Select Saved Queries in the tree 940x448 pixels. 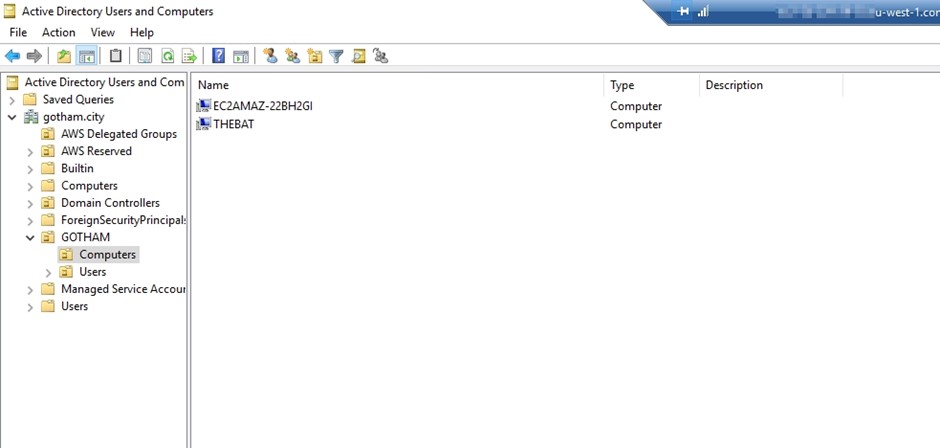pos(78,100)
